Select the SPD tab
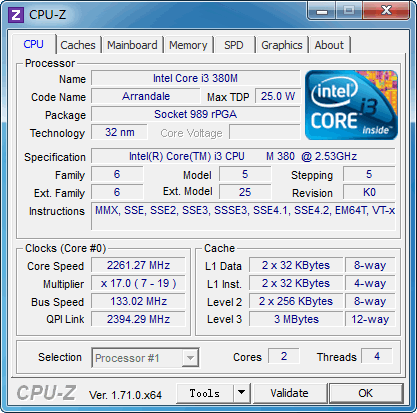The image size is (417, 413). tap(234, 45)
